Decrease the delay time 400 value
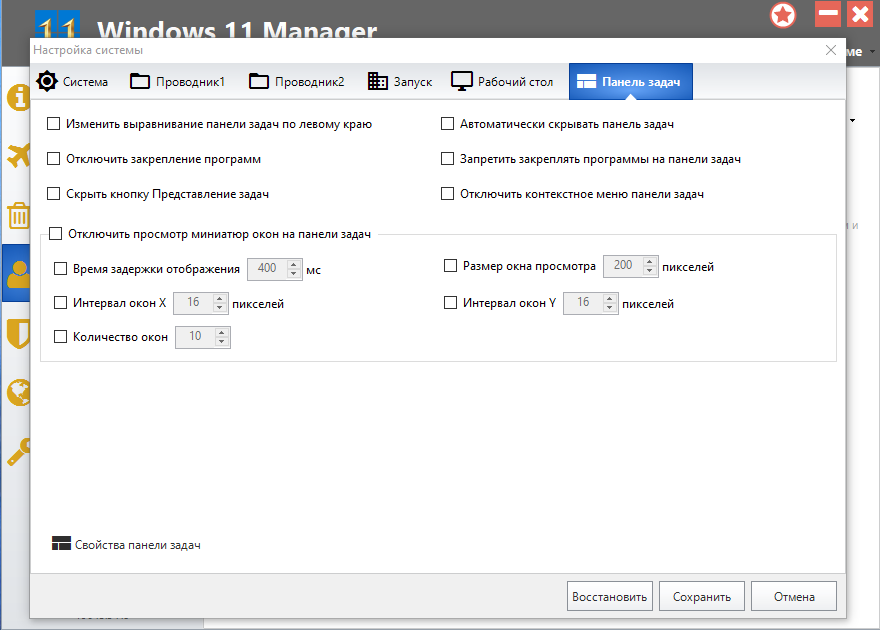The height and width of the screenshot is (630, 880). coord(294,274)
